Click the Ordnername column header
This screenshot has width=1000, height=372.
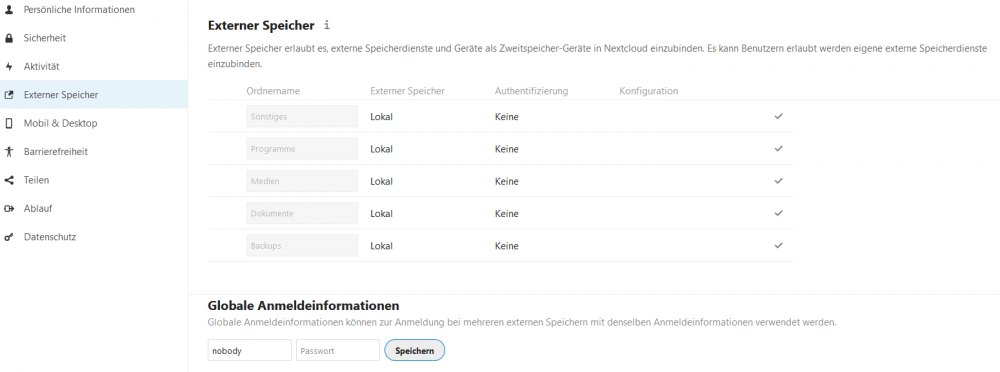coord(273,91)
